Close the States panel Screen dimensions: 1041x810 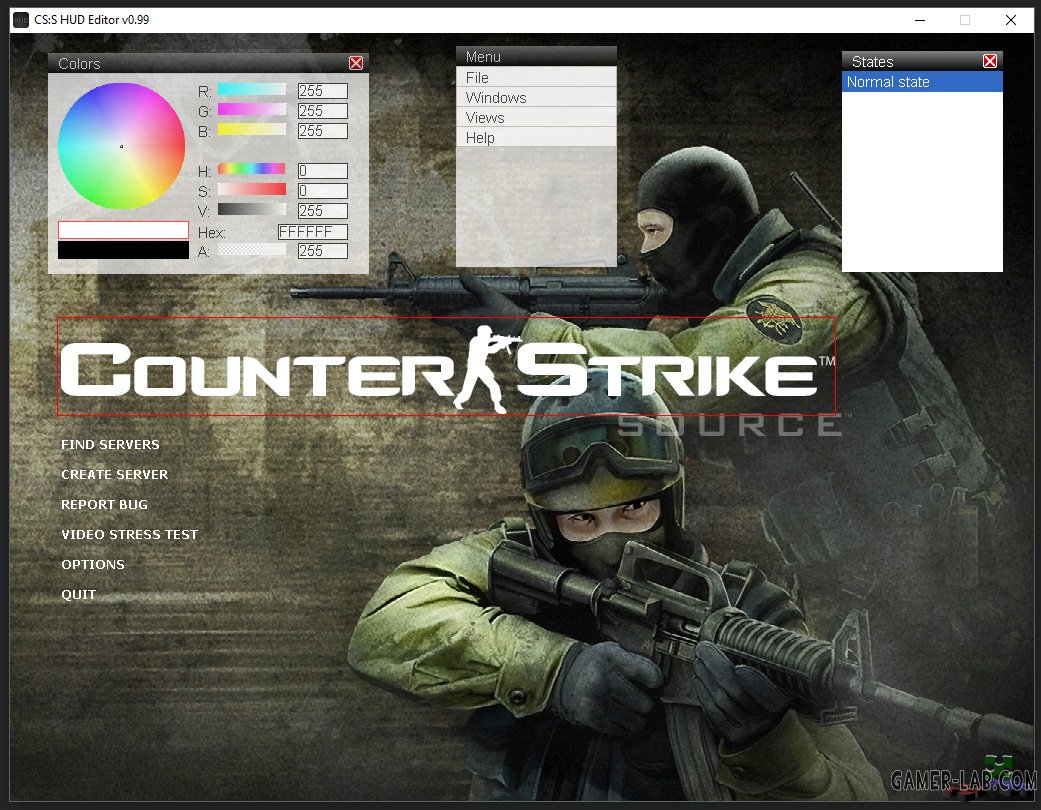pyautogui.click(x=990, y=61)
